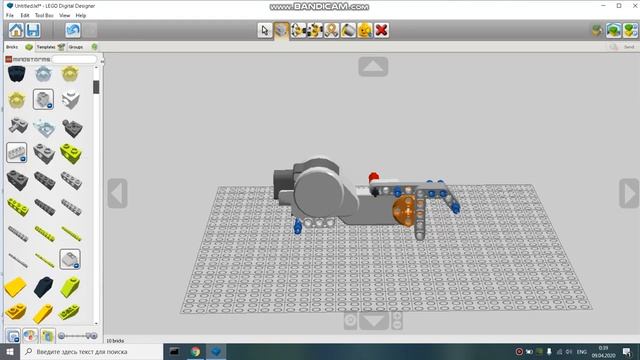The width and height of the screenshot is (640, 360).
Task: Open the View menu
Action: pyautogui.click(x=64, y=15)
